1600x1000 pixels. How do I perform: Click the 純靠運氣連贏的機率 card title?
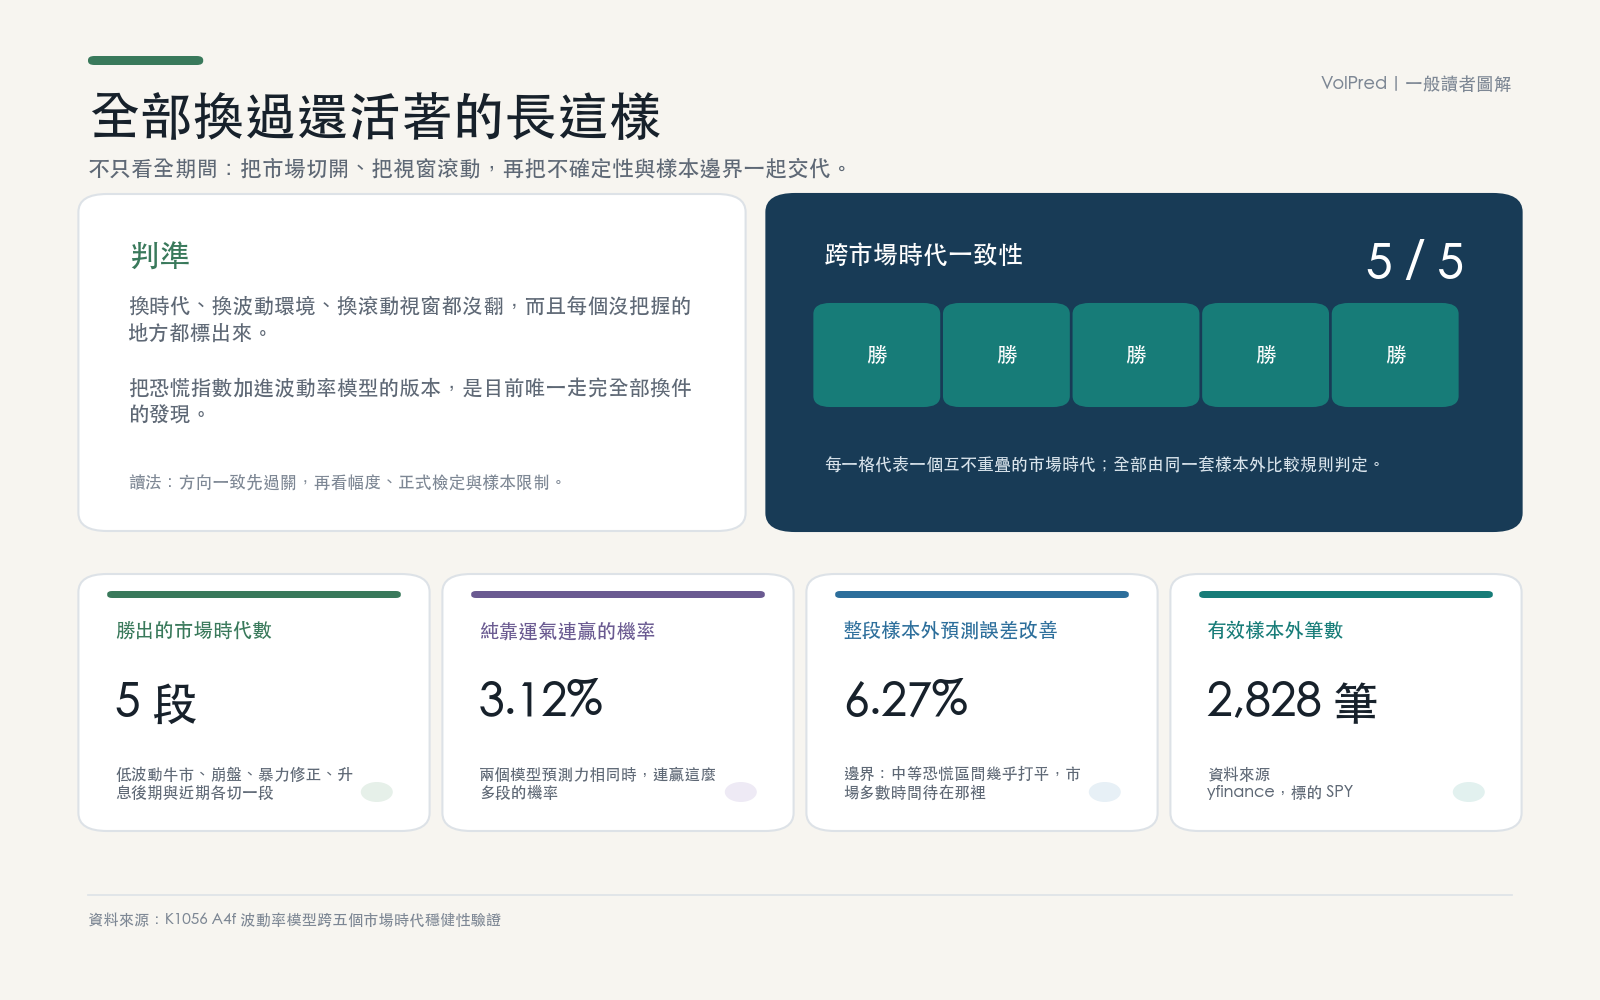(x=568, y=631)
